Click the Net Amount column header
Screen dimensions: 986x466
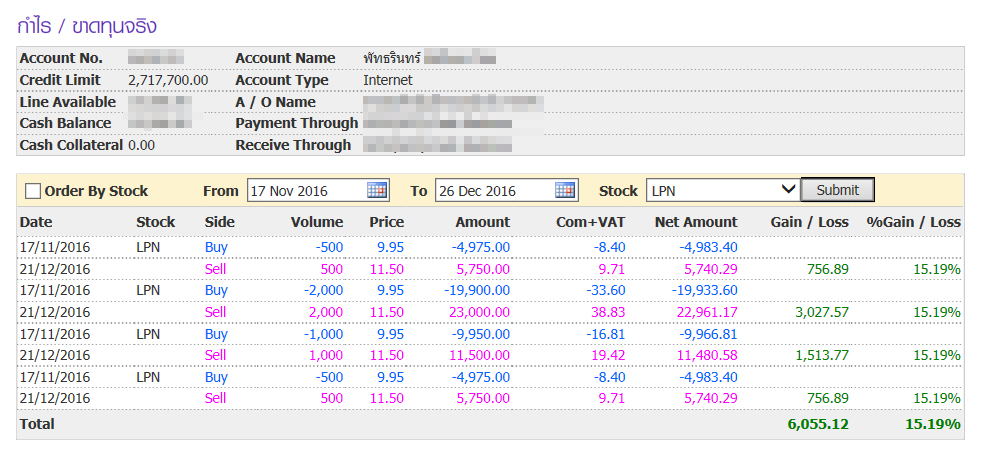696,222
